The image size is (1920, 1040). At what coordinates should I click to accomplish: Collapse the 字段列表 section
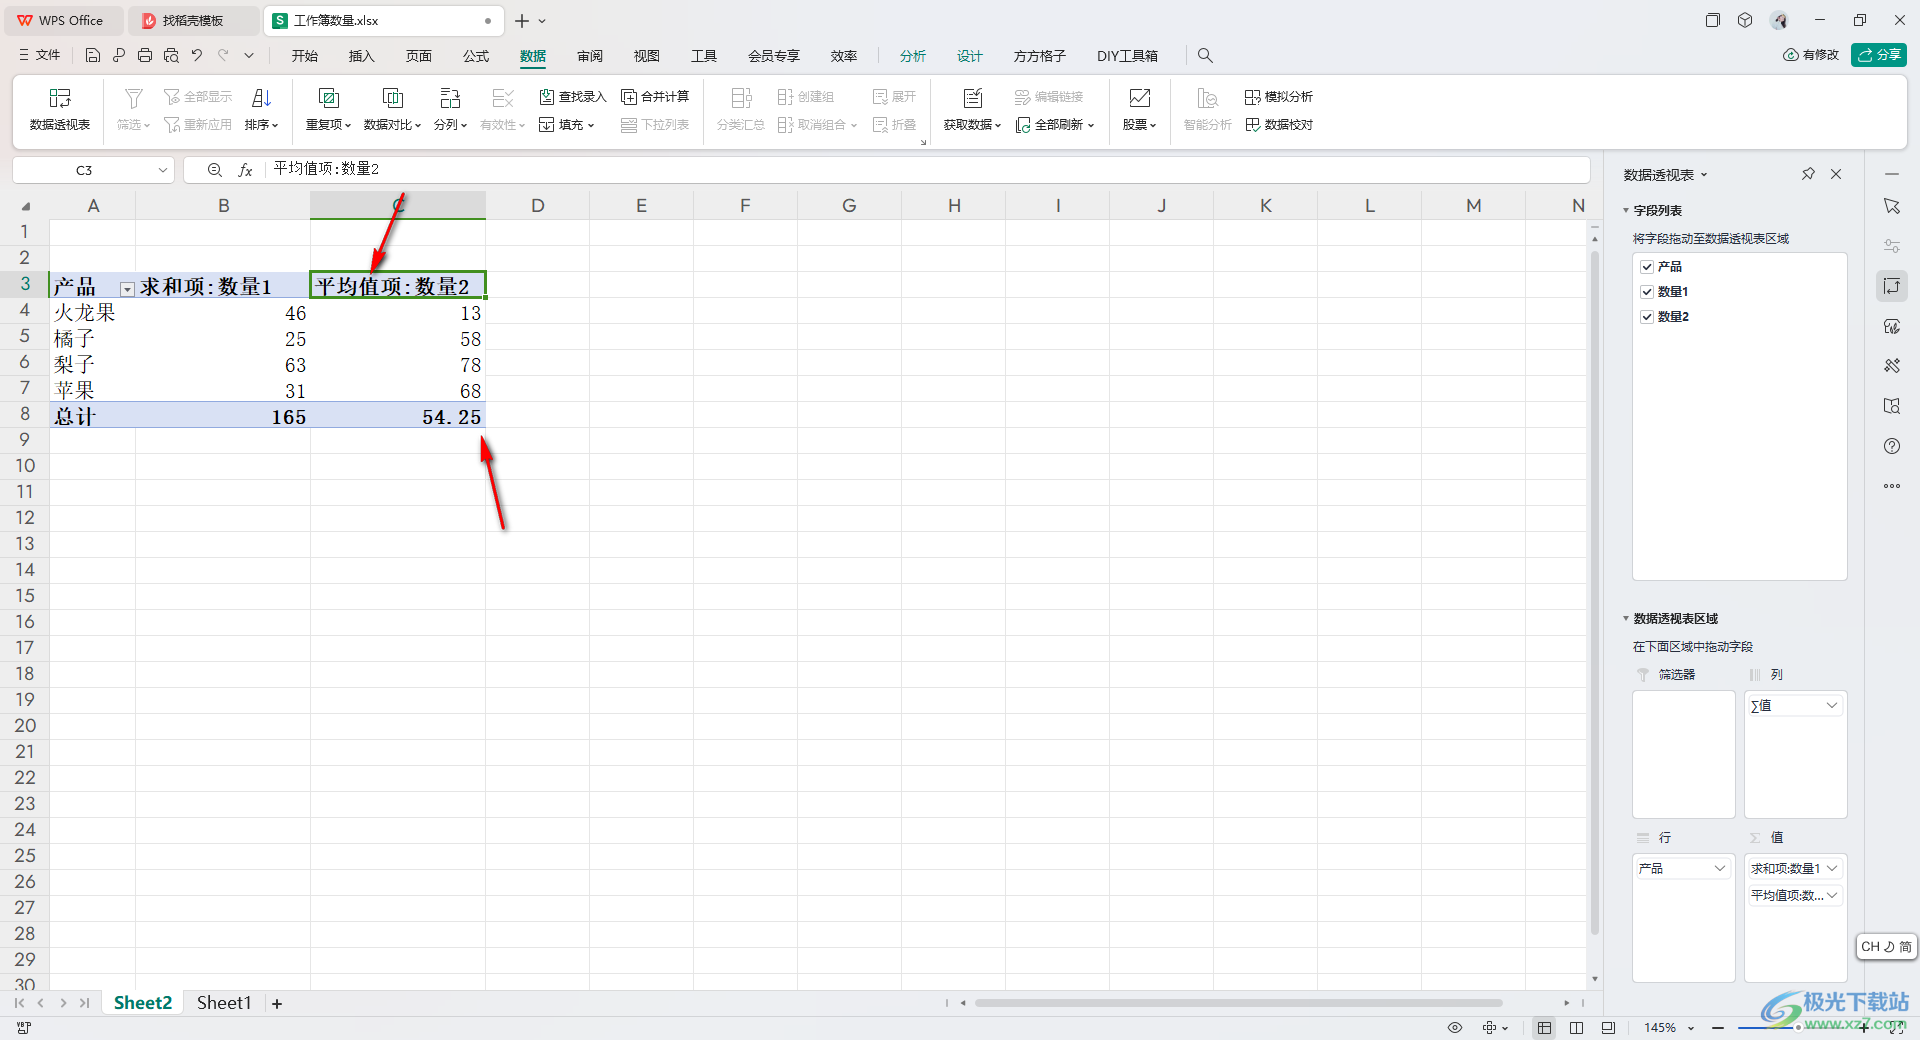[x=1626, y=211]
